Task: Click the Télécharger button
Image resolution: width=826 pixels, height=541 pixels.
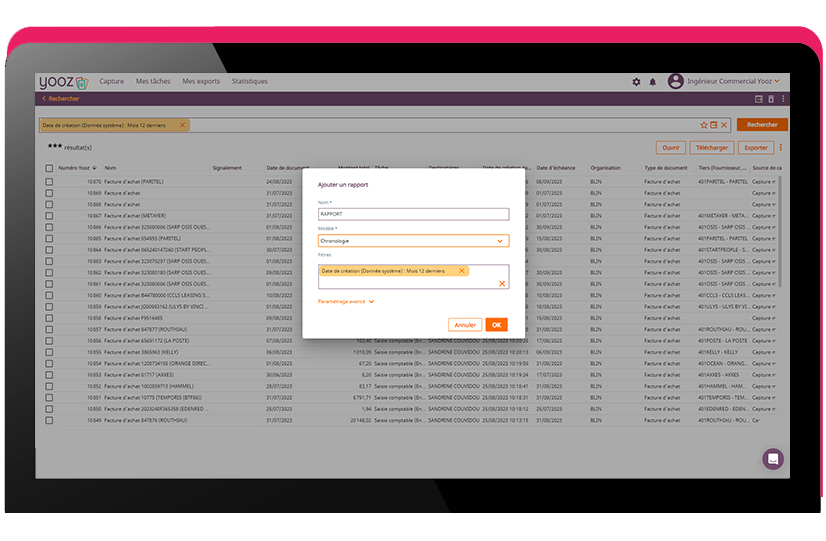Action: (x=712, y=147)
